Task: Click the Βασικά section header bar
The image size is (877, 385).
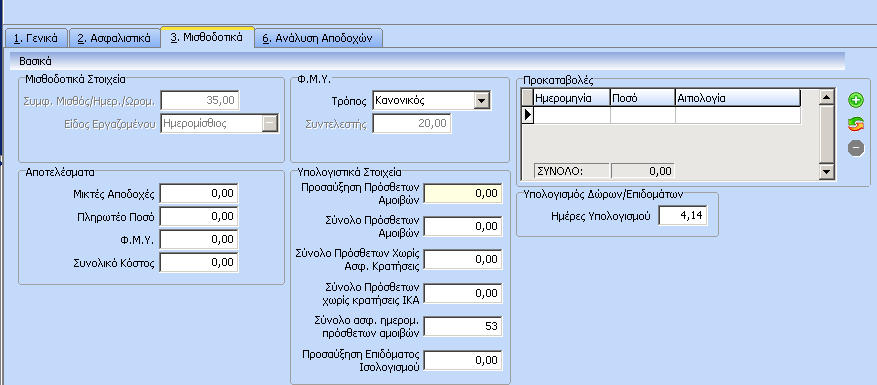Action: click(x=427, y=61)
